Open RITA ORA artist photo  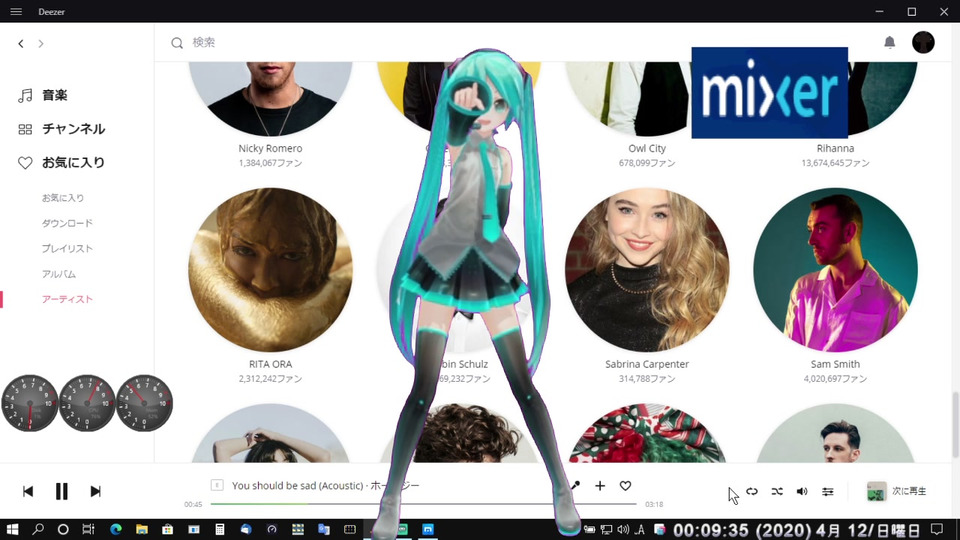[x=271, y=270]
